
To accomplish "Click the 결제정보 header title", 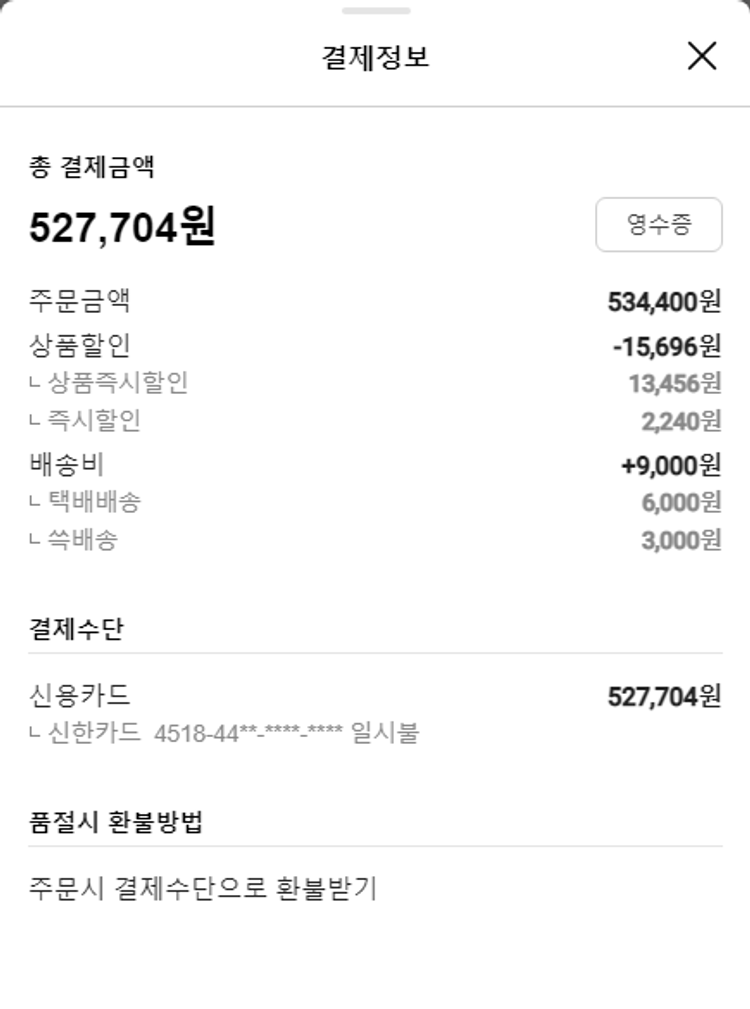I will 375,57.
